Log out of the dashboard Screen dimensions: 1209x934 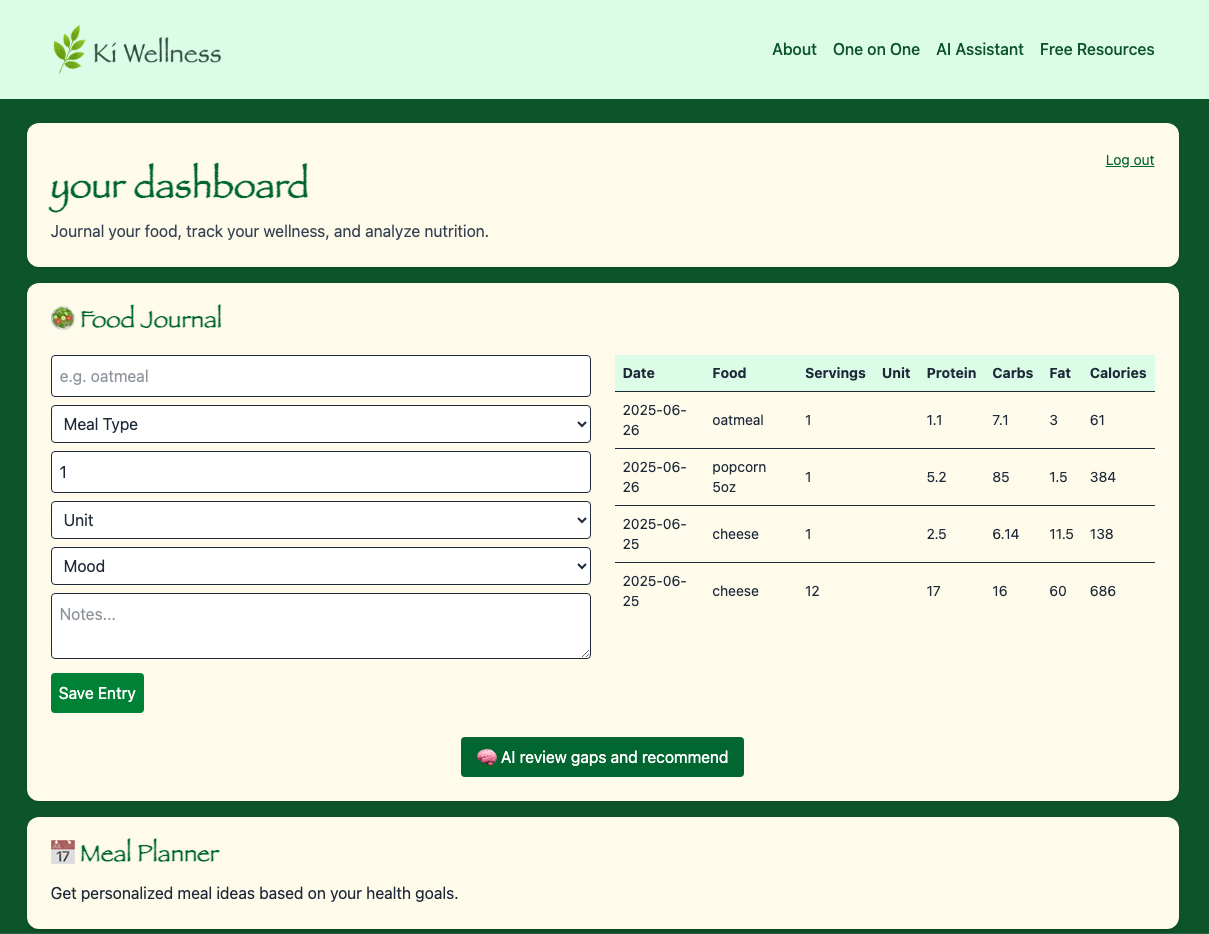[1129, 160]
